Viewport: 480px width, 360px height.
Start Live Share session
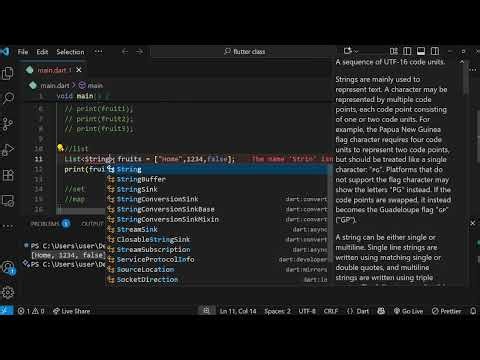71,311
